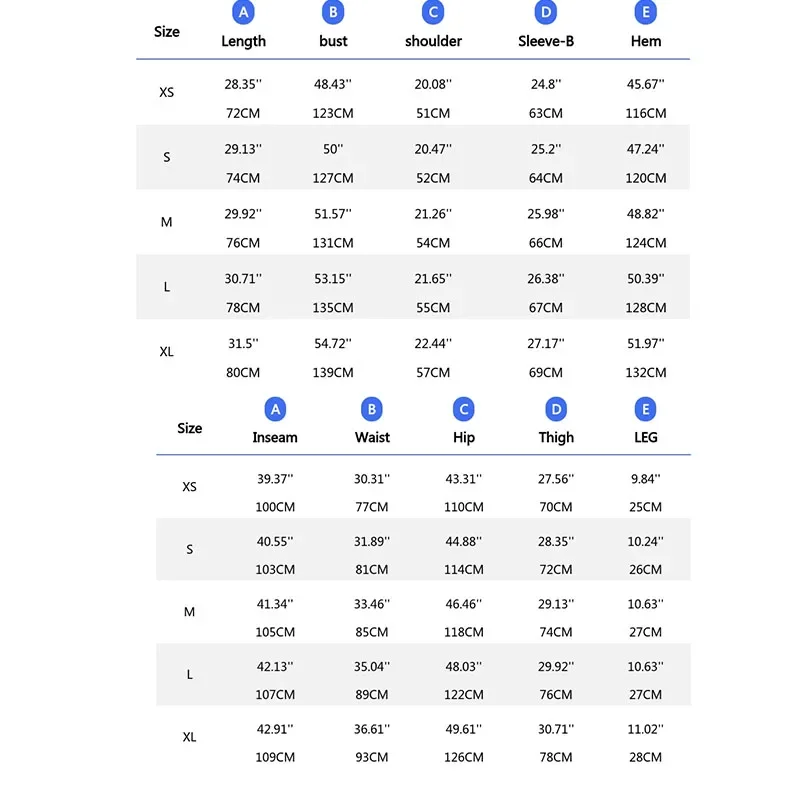Screen dimensions: 800x800
Task: Click the 123CM bust value for XS
Action: [333, 113]
